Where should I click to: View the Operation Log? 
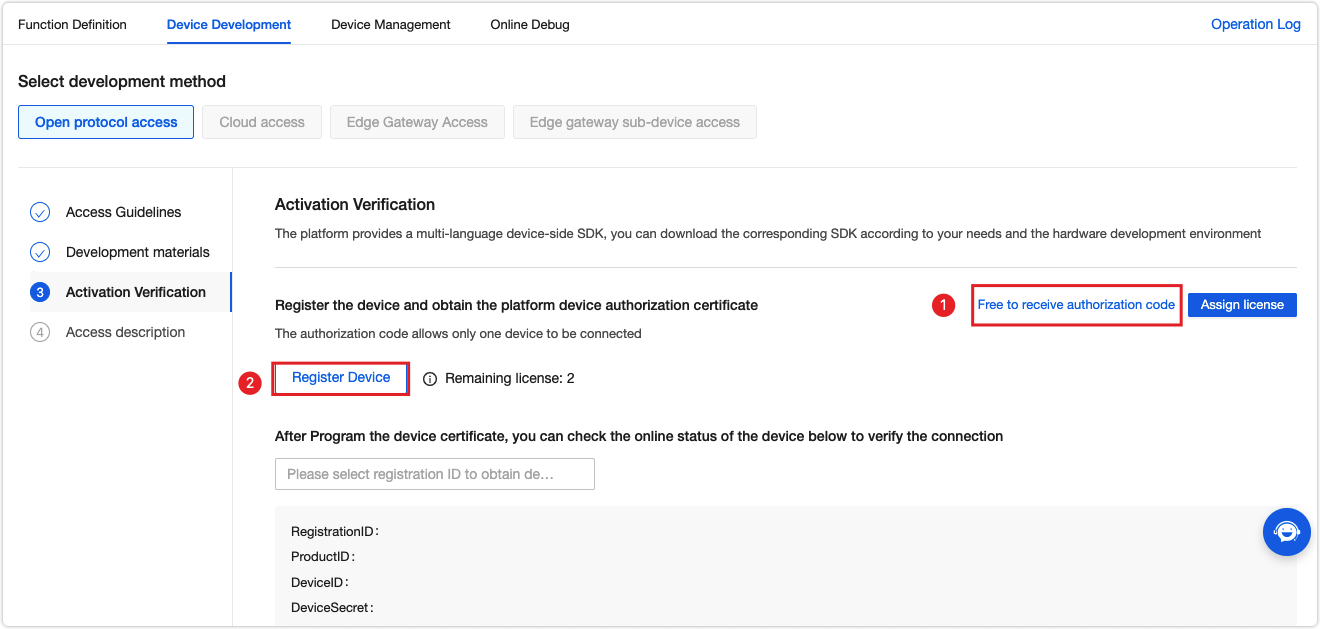coord(1255,24)
